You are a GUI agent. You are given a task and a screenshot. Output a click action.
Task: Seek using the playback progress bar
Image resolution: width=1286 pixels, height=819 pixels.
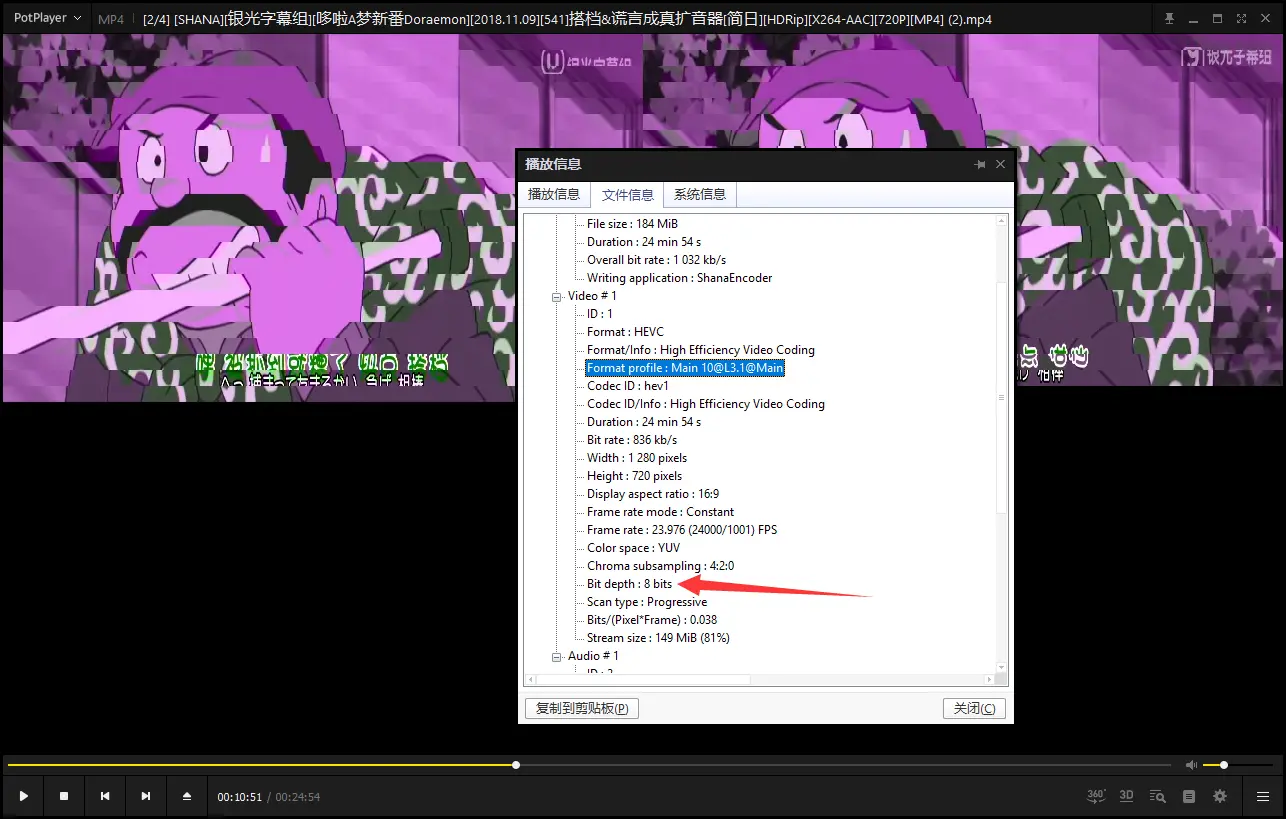(589, 765)
